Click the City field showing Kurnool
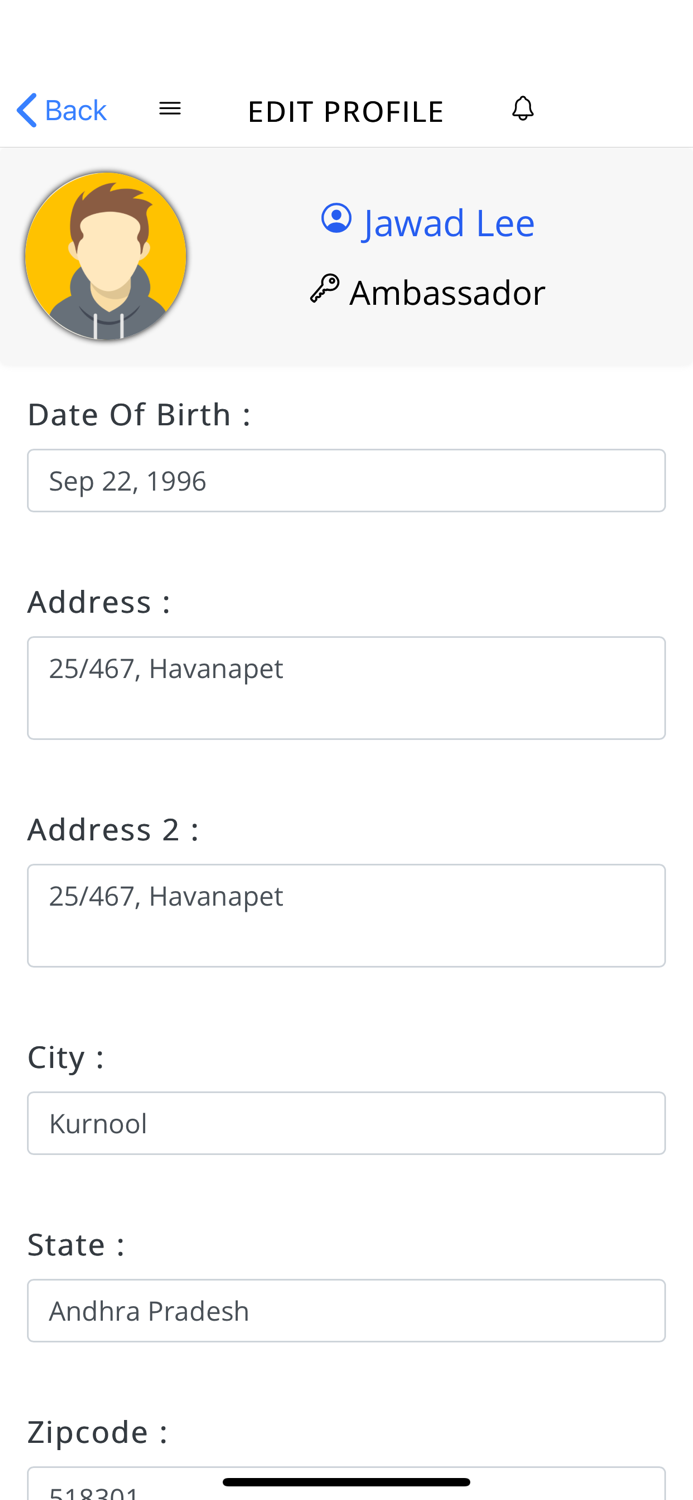This screenshot has width=693, height=1500. pyautogui.click(x=346, y=1123)
